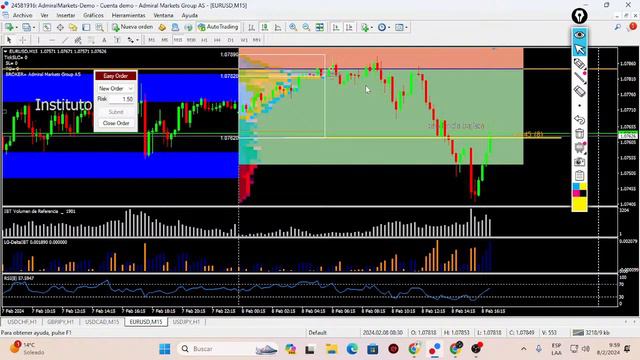Clear annotations with the trash icon
The image size is (640, 360).
(x=579, y=133)
